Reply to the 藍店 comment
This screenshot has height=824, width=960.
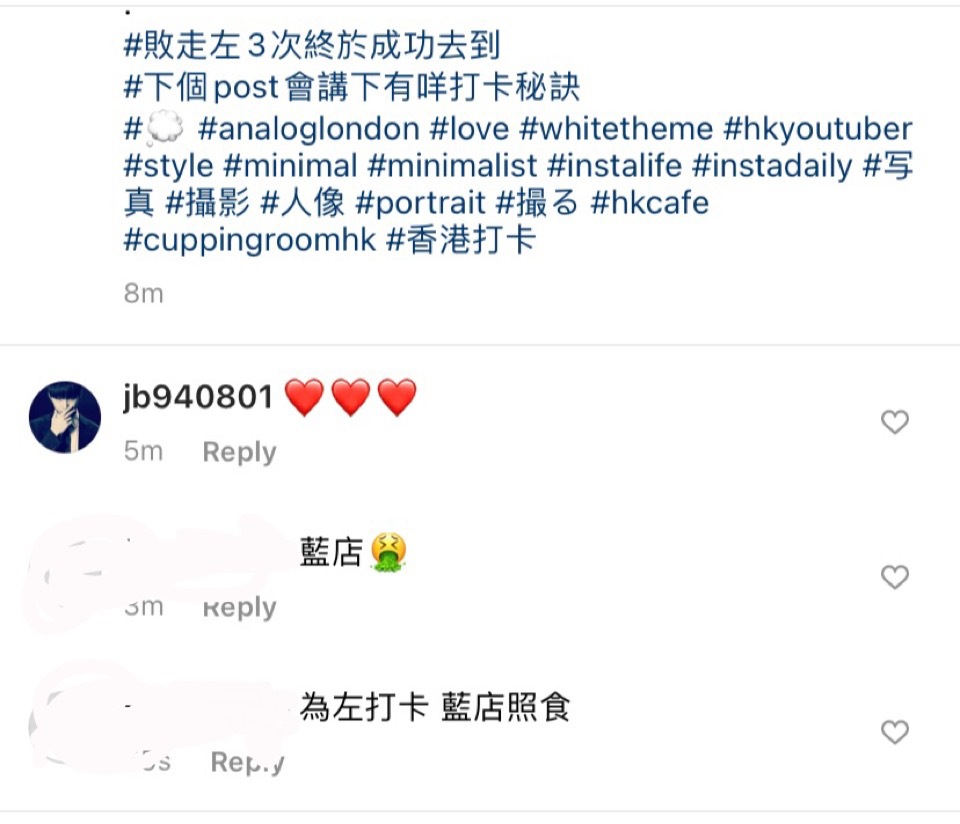[239, 607]
